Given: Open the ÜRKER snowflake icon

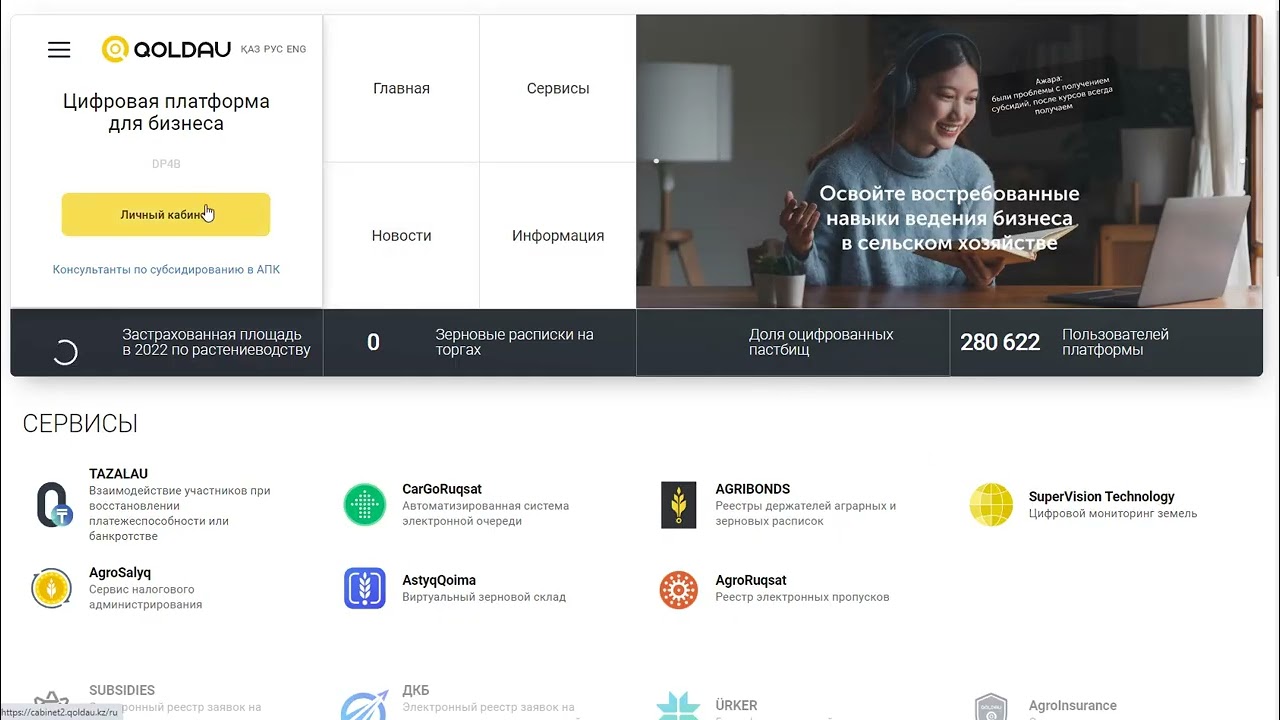Looking at the screenshot, I should tap(678, 705).
